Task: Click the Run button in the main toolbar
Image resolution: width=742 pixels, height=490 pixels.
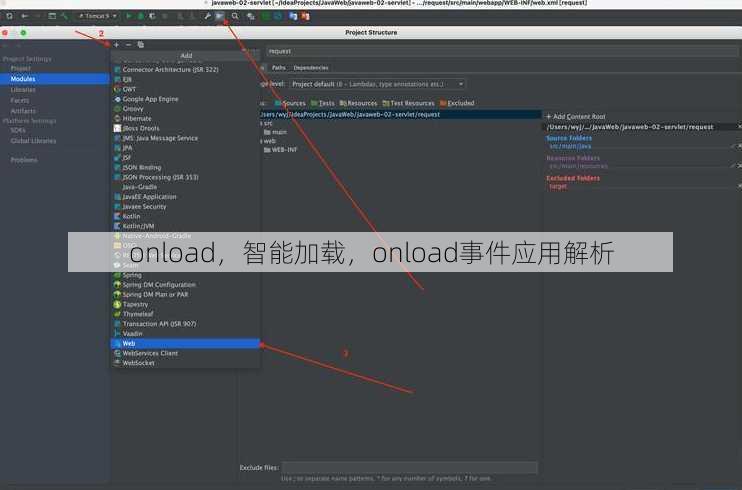Action: (128, 16)
